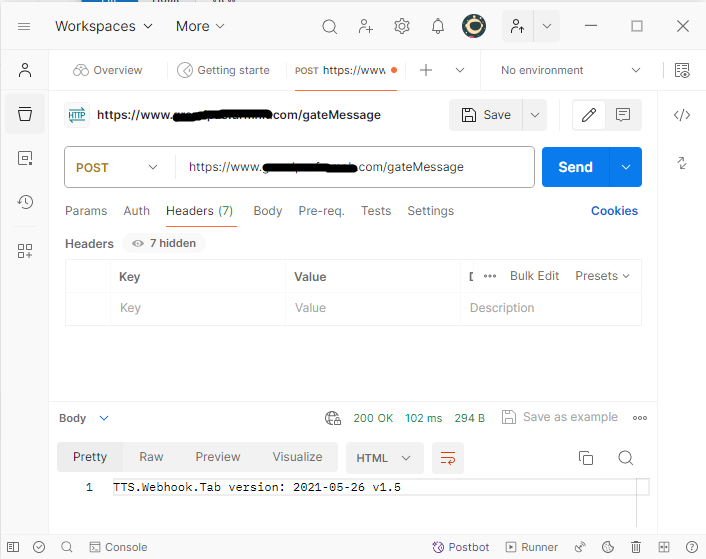
Task: Open notifications bell
Action: pos(438,27)
